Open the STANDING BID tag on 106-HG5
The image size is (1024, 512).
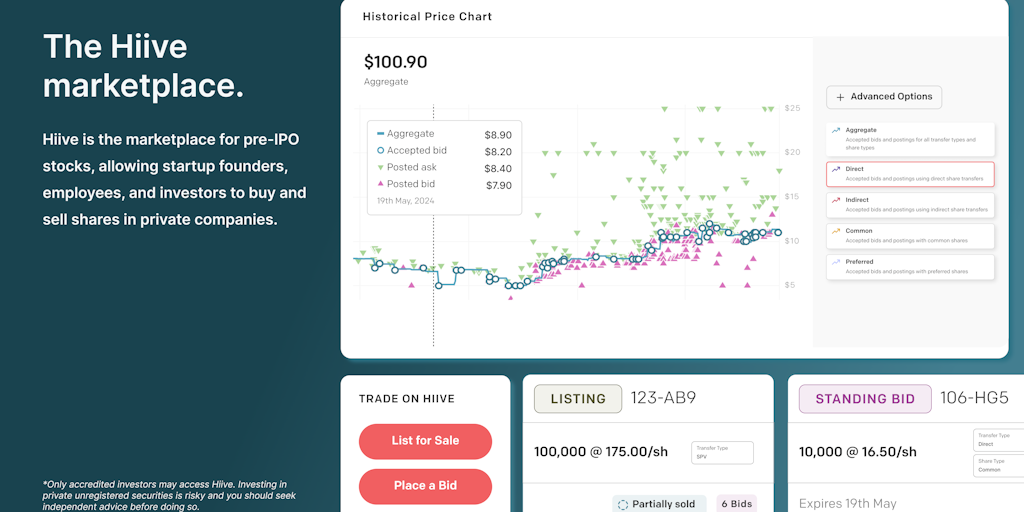click(864, 399)
